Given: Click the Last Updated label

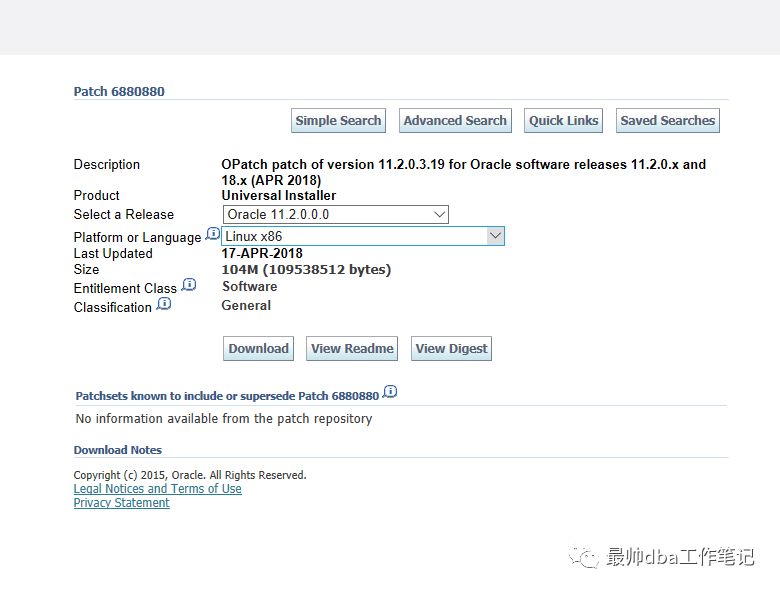Looking at the screenshot, I should point(113,253).
